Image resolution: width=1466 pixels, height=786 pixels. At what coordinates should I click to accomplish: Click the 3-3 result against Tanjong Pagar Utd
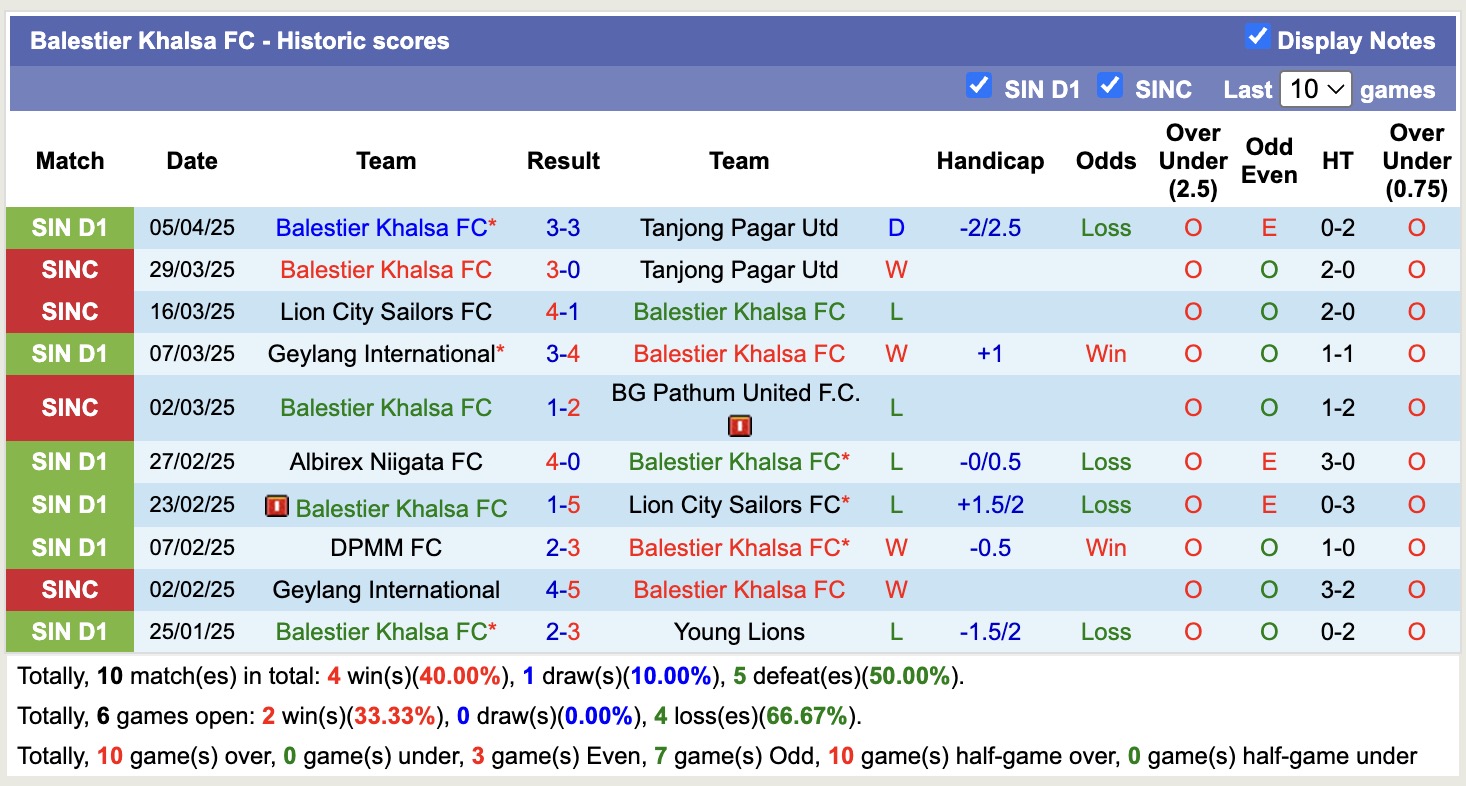pos(563,227)
